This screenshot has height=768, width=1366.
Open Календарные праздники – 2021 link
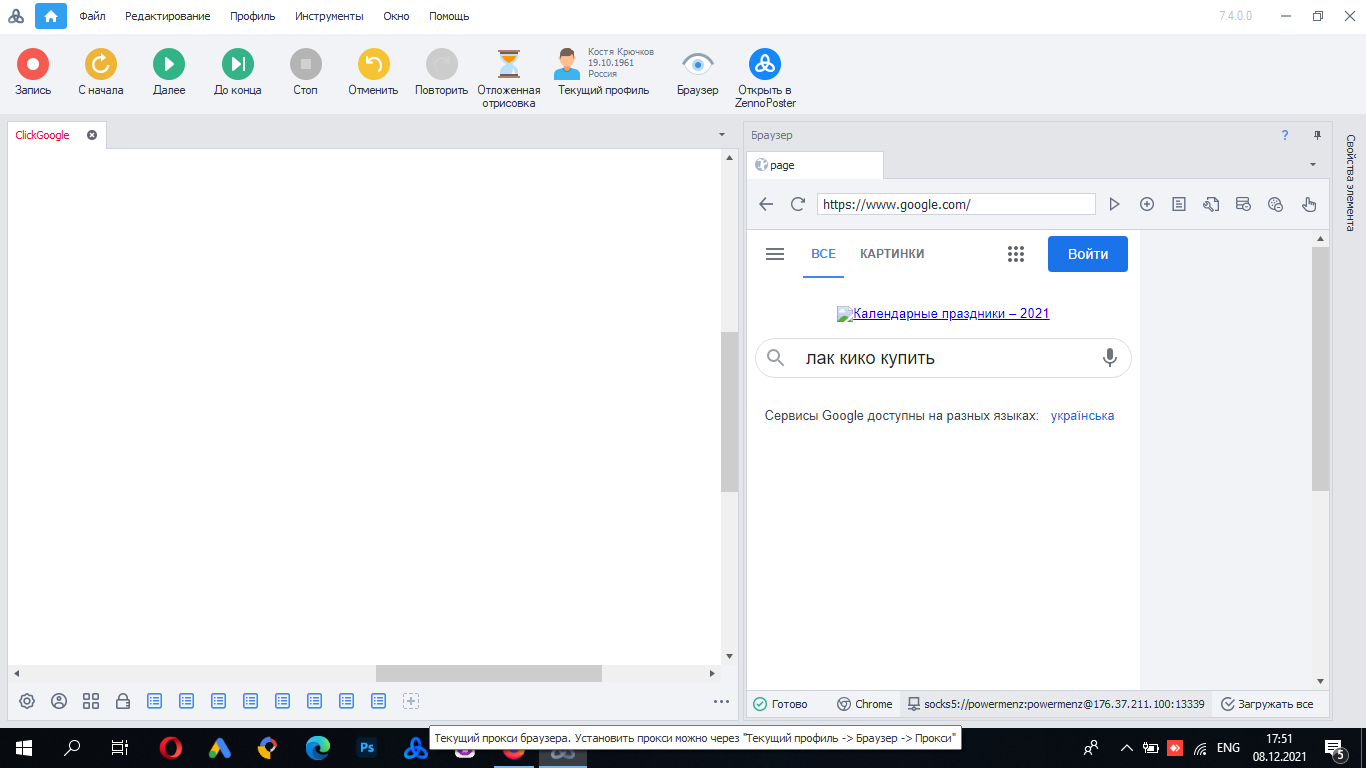943,314
